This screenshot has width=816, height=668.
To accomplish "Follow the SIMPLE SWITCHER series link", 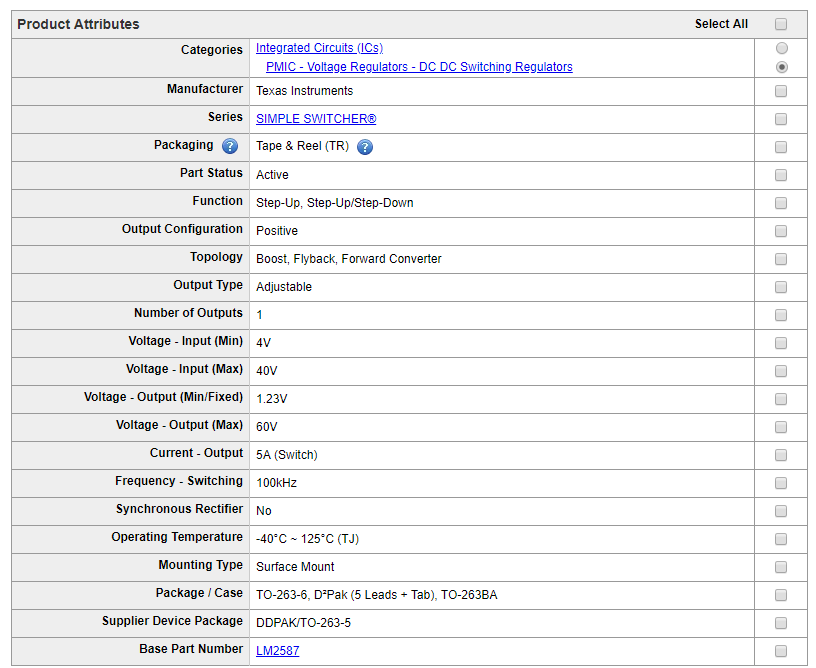I will click(x=316, y=119).
